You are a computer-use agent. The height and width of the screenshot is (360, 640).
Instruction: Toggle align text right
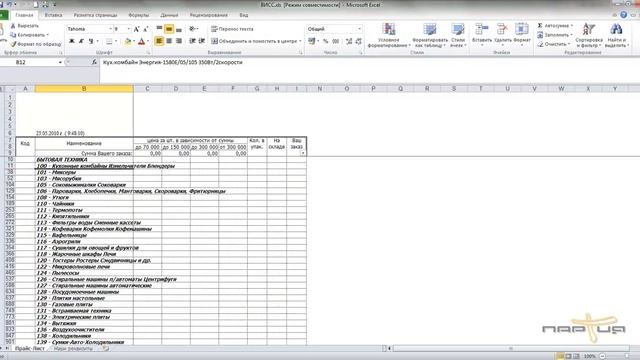(178, 41)
